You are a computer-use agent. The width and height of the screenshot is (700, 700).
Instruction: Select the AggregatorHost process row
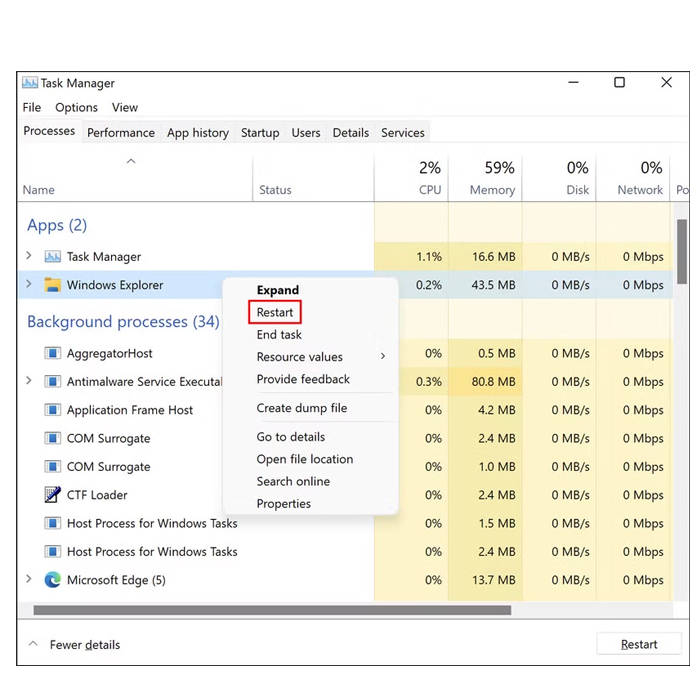109,354
